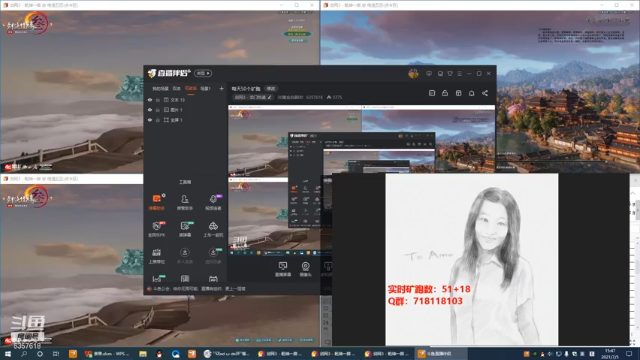The image size is (640, 360).
Task: Switch to the highlighted orange scene tab
Action: pyautogui.click(x=191, y=89)
